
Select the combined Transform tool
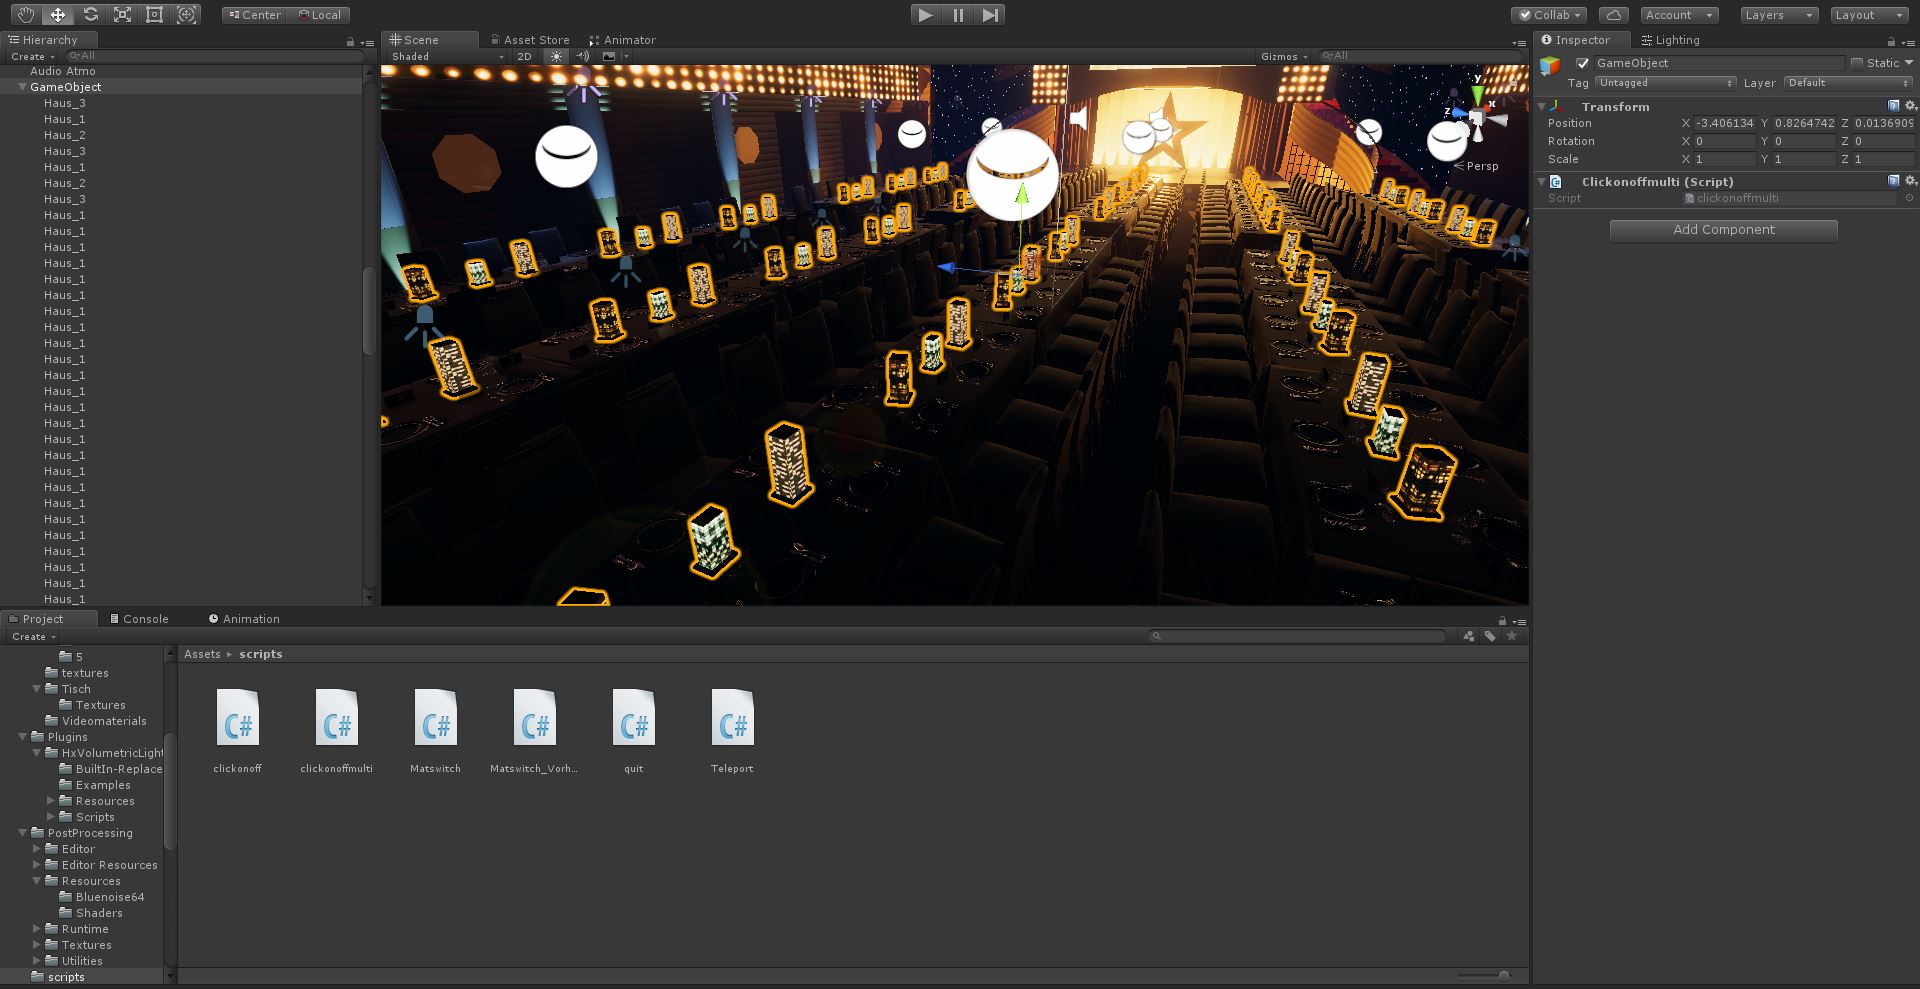186,15
